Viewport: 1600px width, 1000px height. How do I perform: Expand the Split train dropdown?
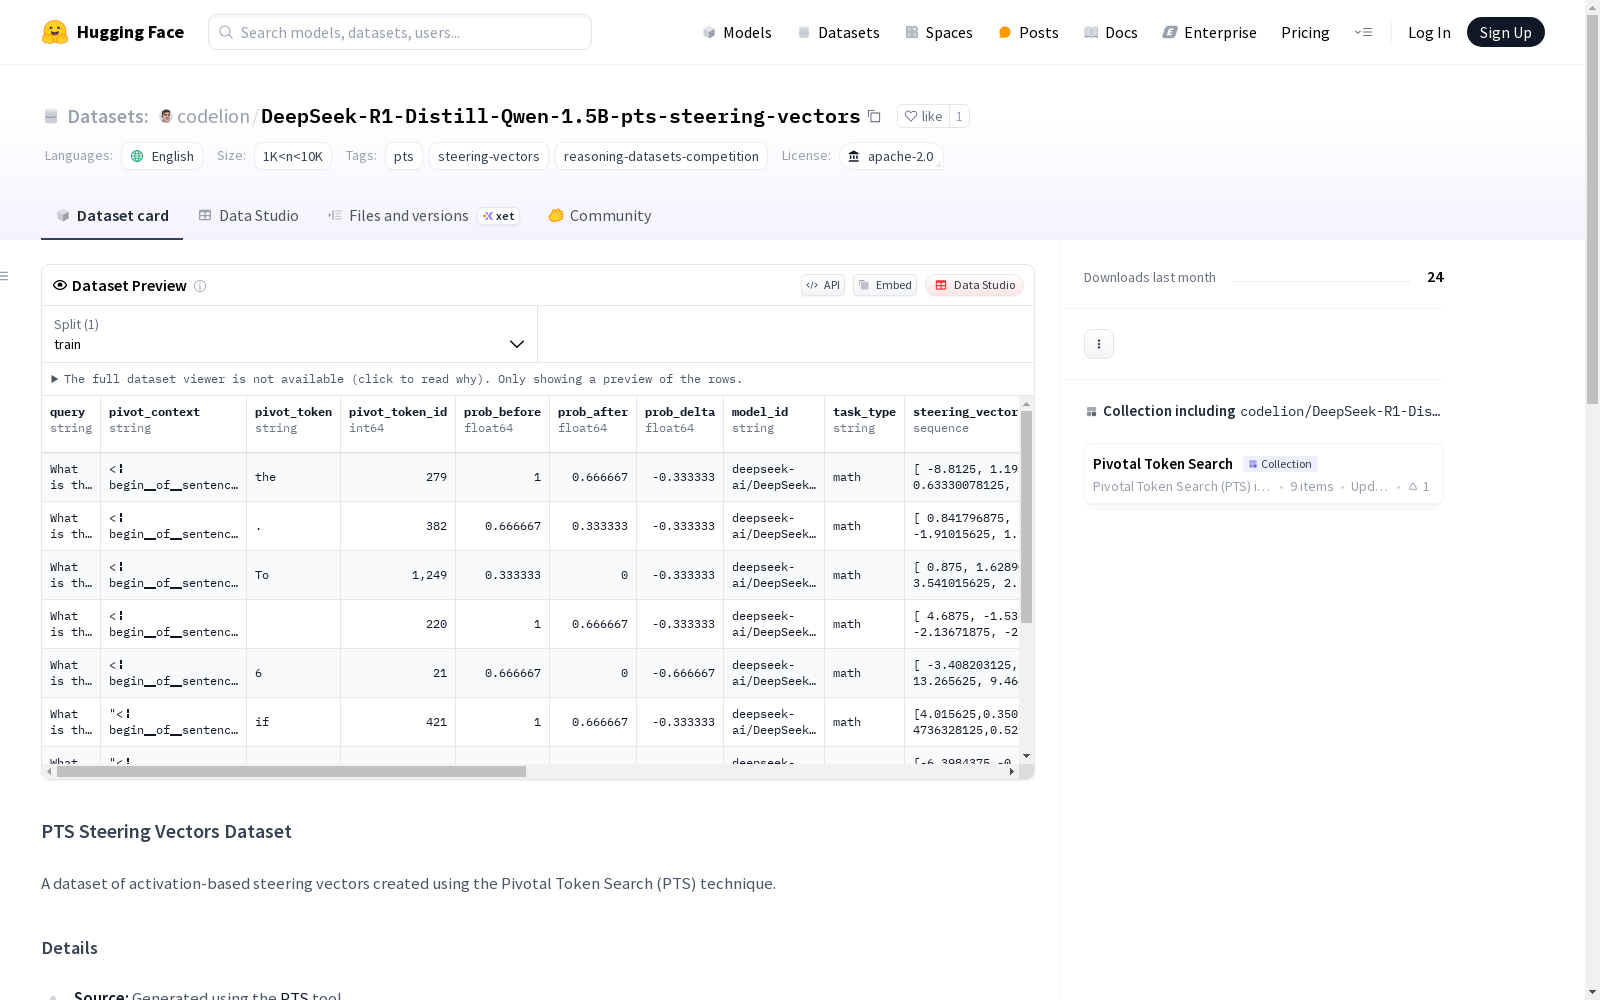coord(290,334)
